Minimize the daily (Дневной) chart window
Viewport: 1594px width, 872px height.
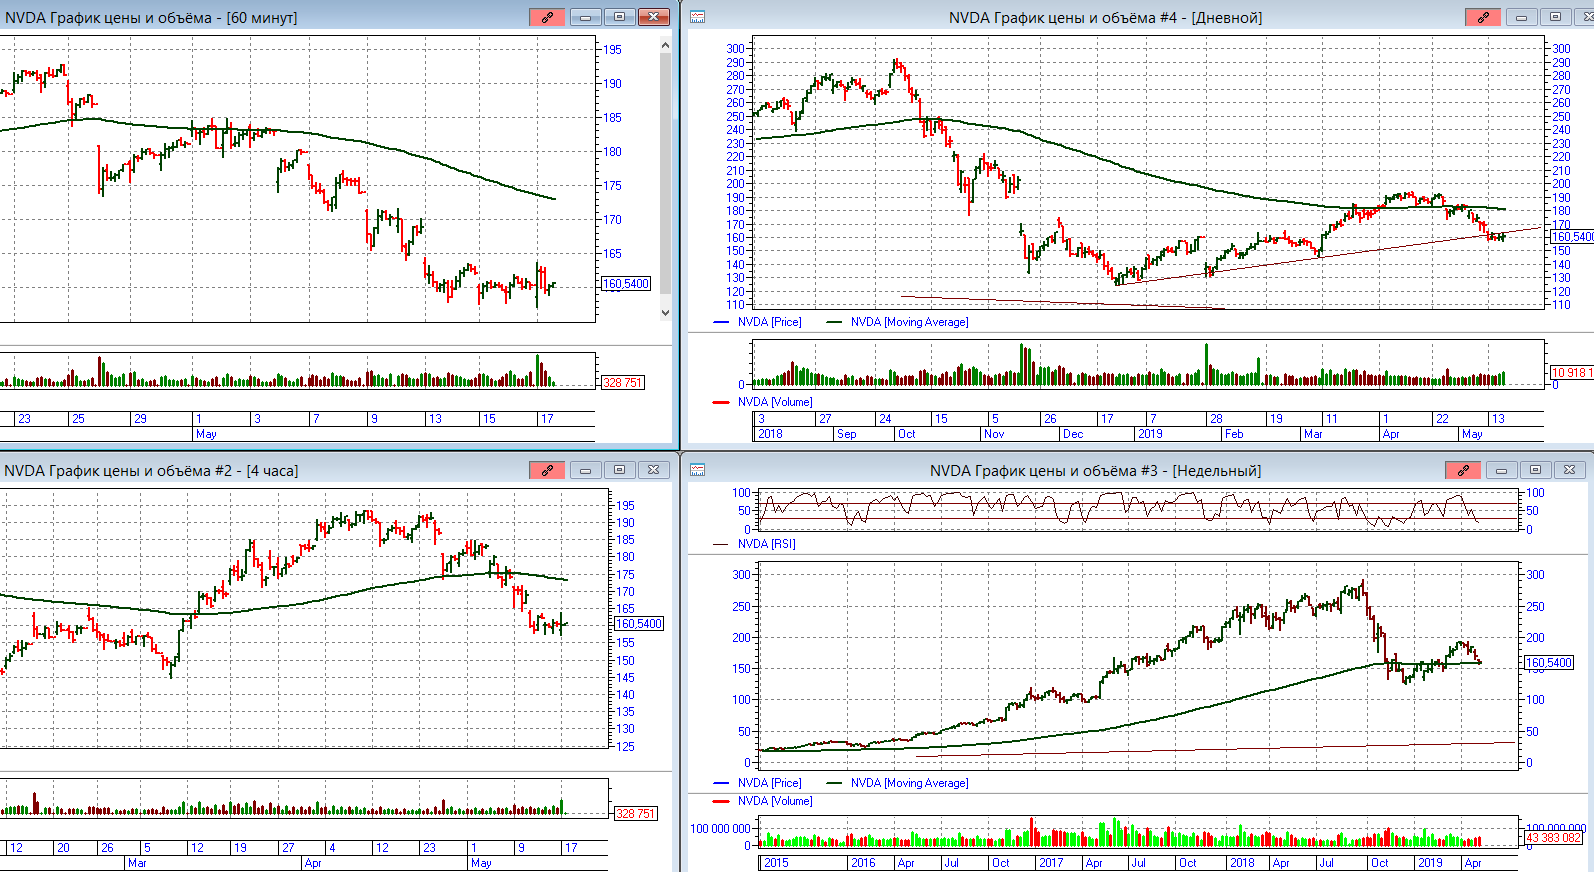pyautogui.click(x=1521, y=17)
